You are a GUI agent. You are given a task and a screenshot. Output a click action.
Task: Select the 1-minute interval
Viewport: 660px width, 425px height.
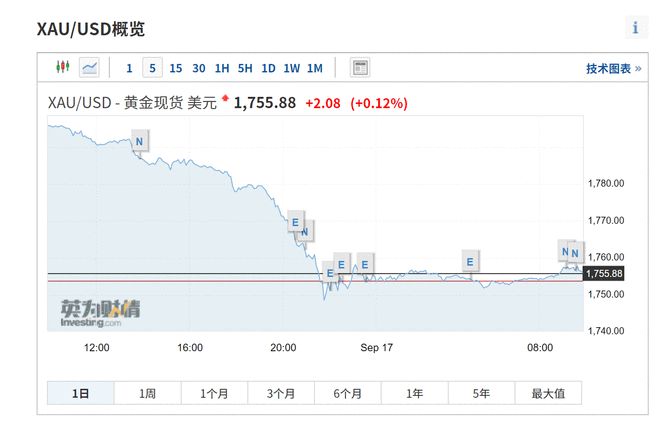129,68
